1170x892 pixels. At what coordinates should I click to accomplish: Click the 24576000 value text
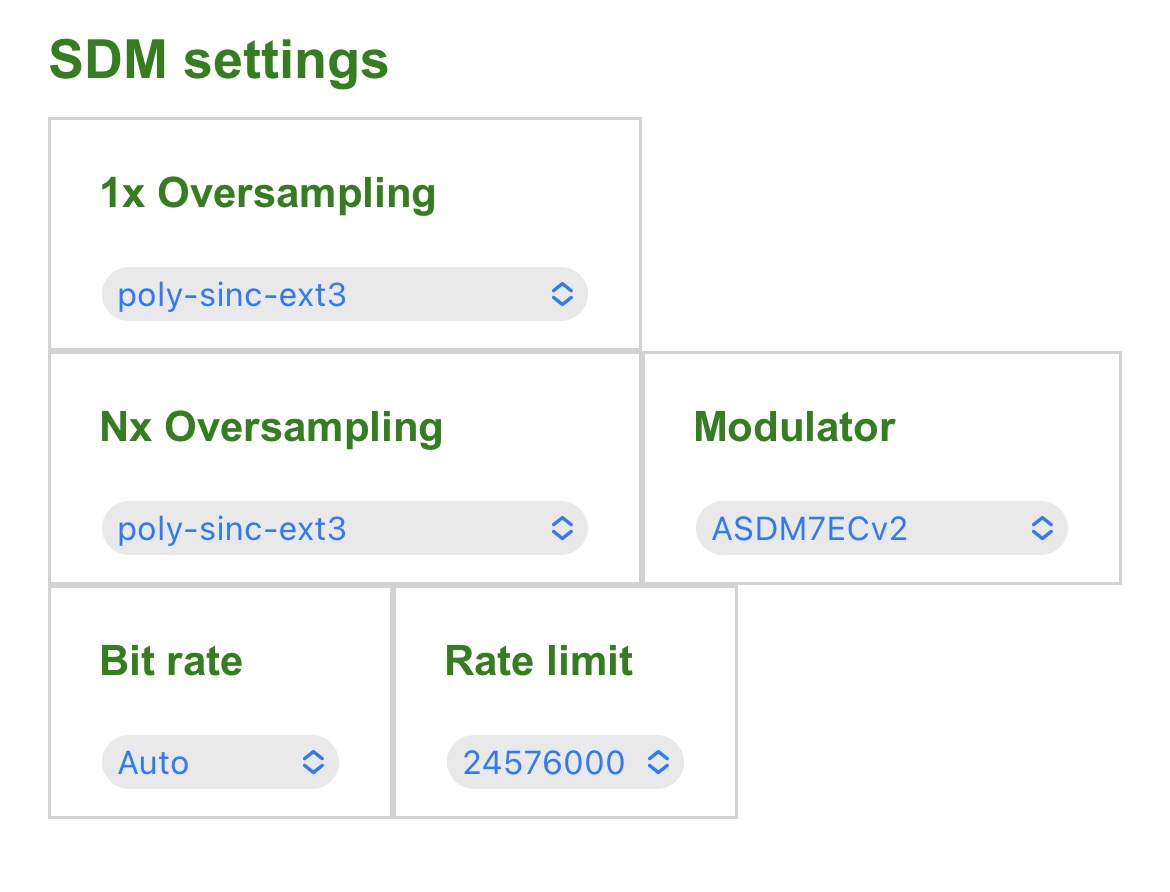(x=543, y=763)
